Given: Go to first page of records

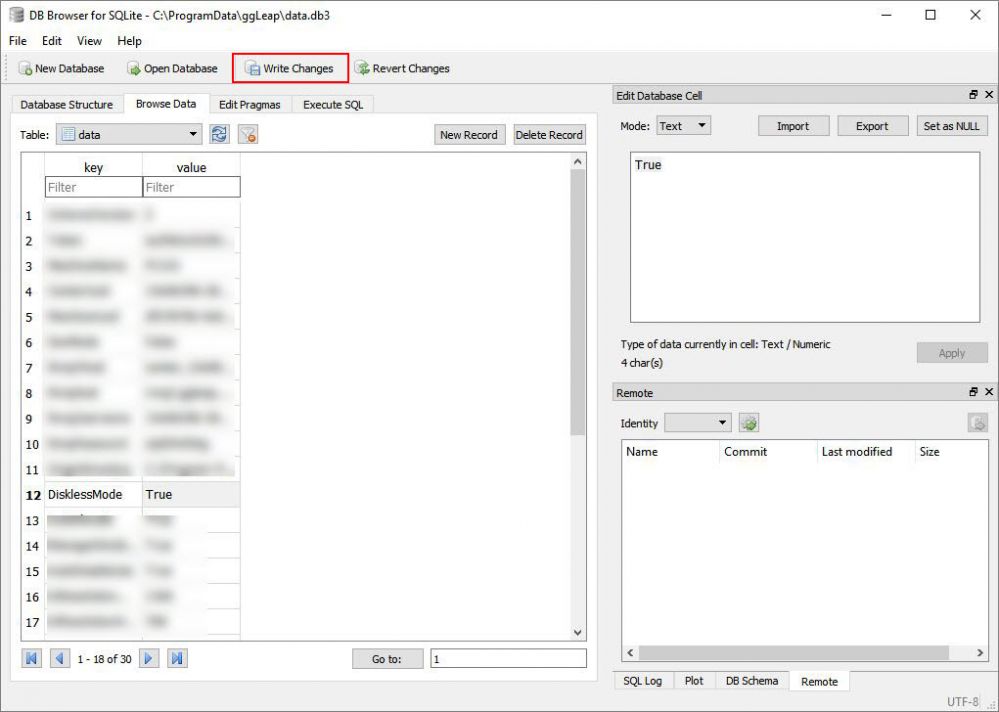Looking at the screenshot, I should pos(31,659).
